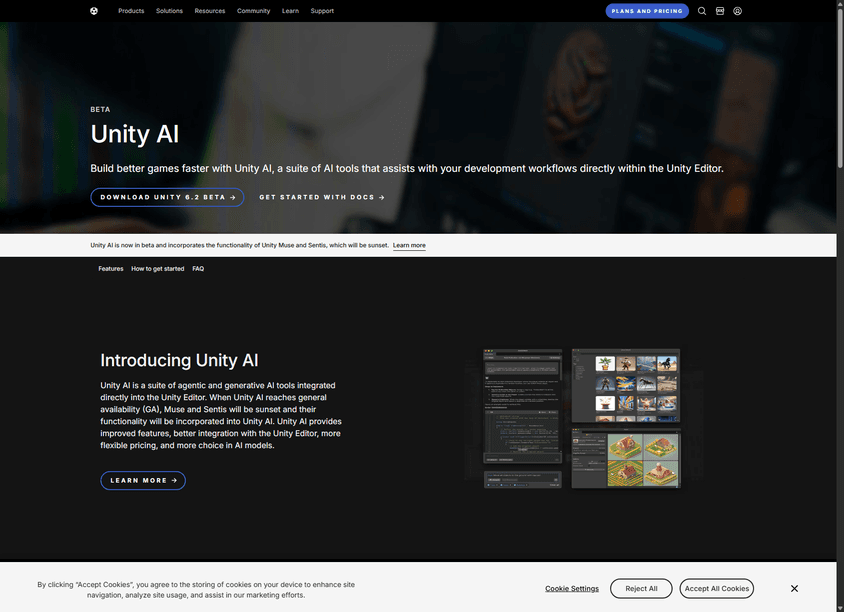The width and height of the screenshot is (844, 612).
Task: Click Download Unity 6.2 Beta button
Action: pos(167,197)
